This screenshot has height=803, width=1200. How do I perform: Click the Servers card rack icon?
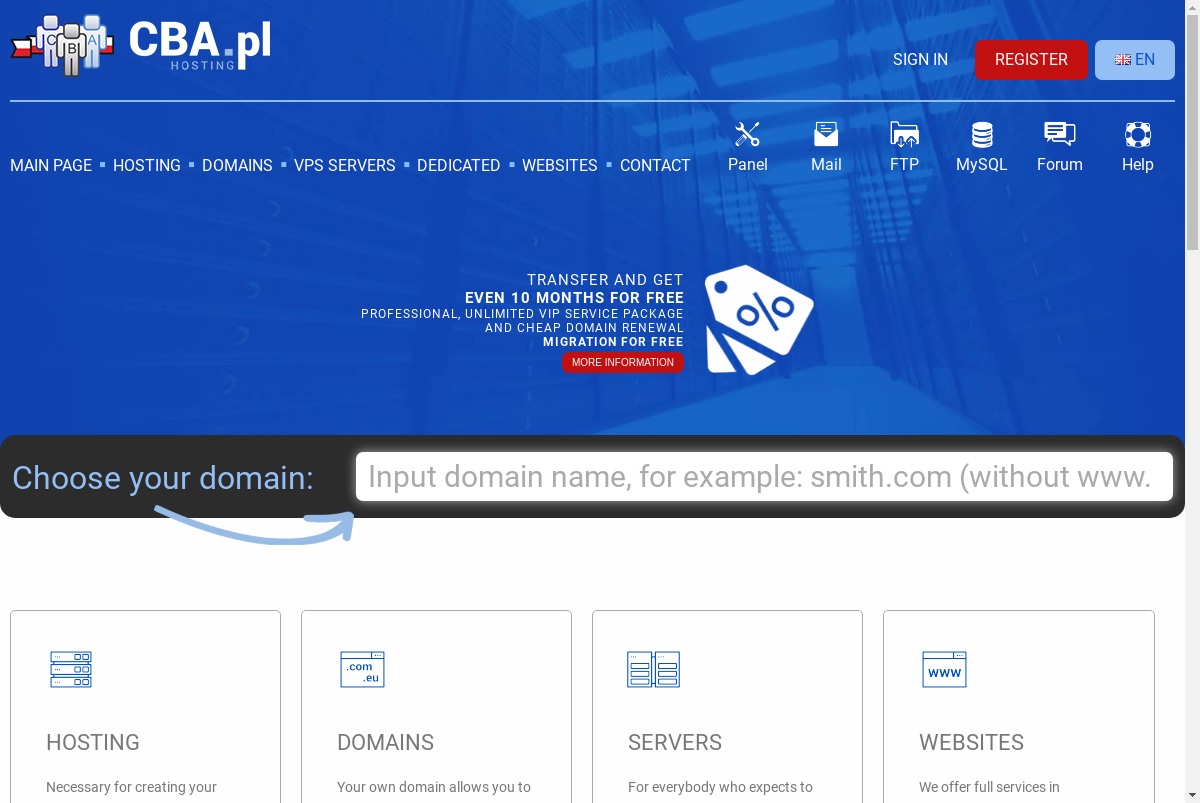(653, 669)
